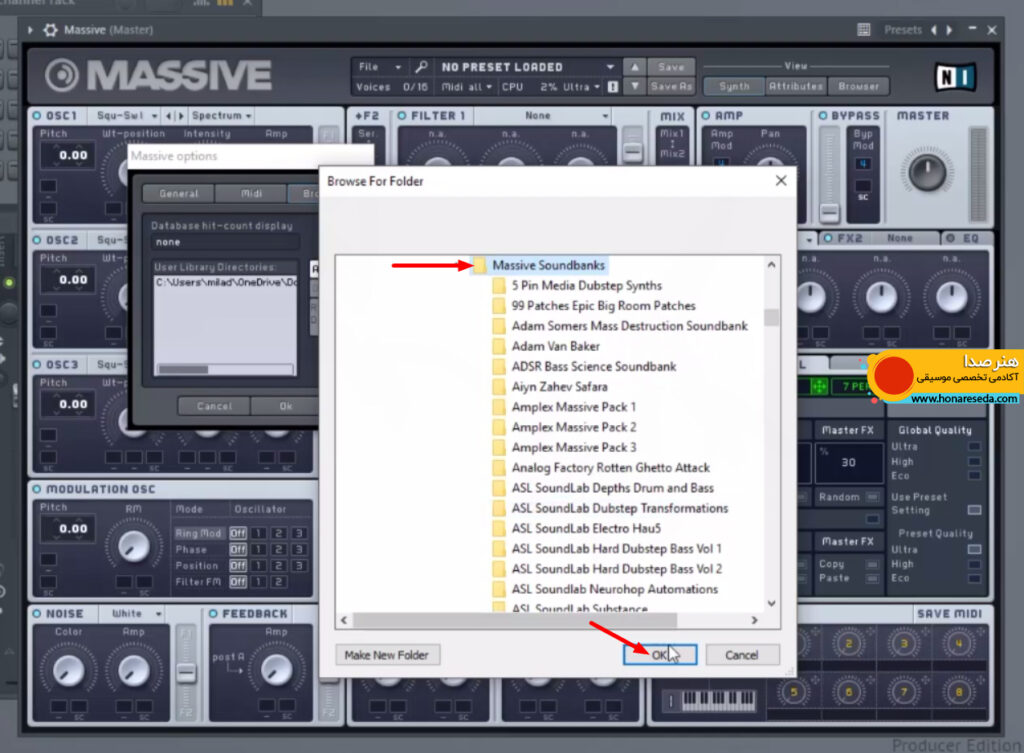Image resolution: width=1024 pixels, height=753 pixels.
Task: Click the magnifier search icon beside File
Action: 421,67
